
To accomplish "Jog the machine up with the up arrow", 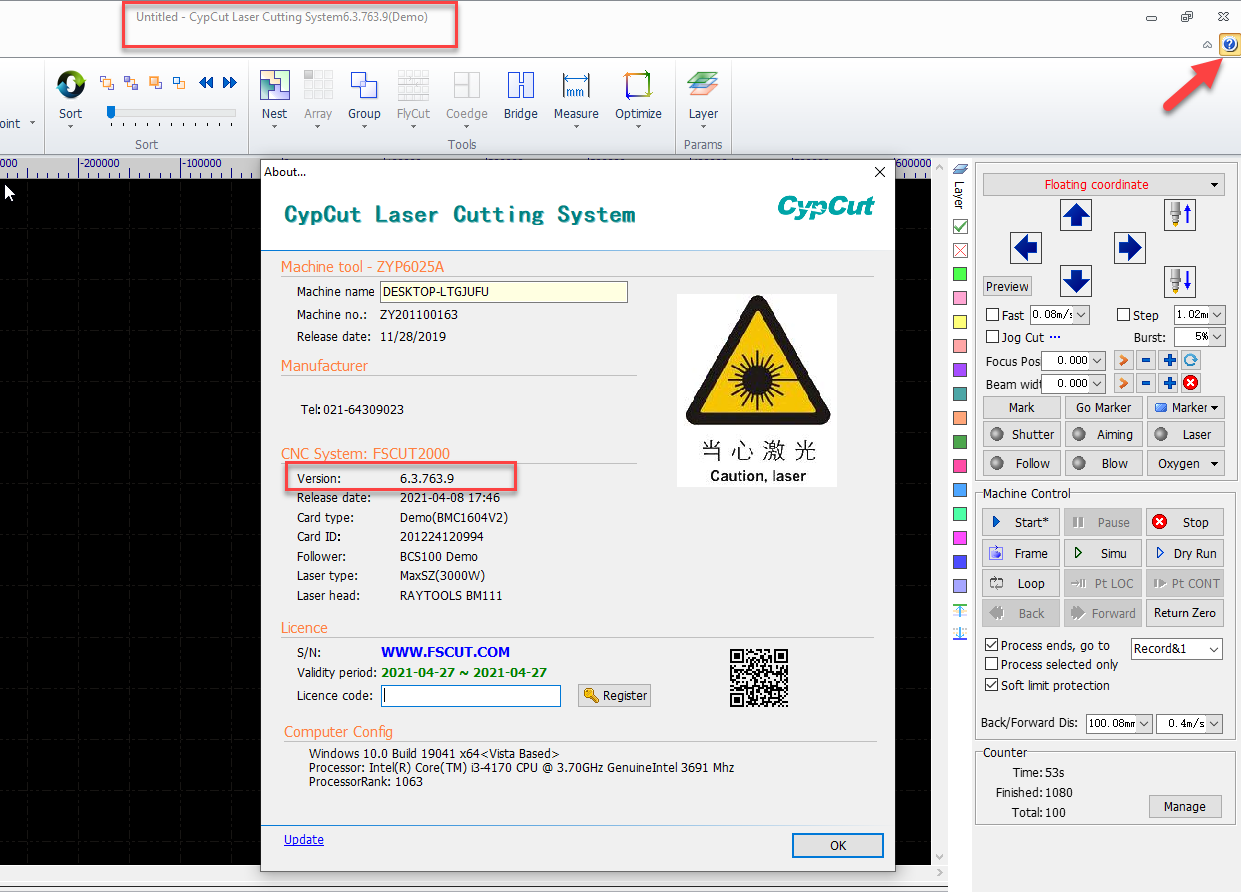I will [x=1076, y=215].
